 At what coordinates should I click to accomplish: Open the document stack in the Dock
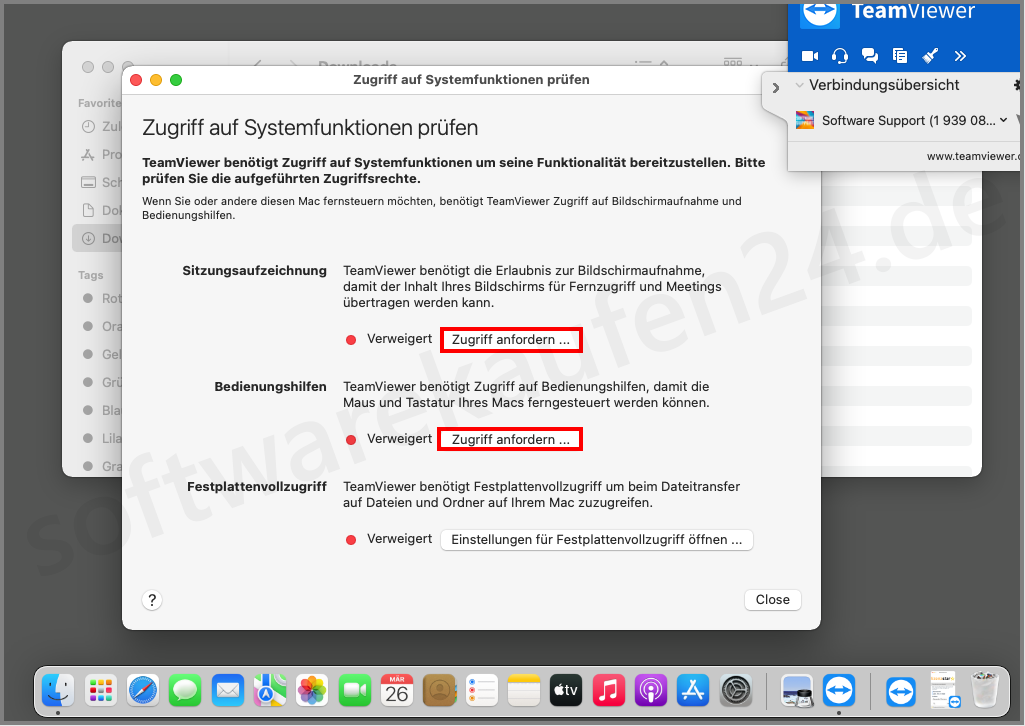(943, 690)
